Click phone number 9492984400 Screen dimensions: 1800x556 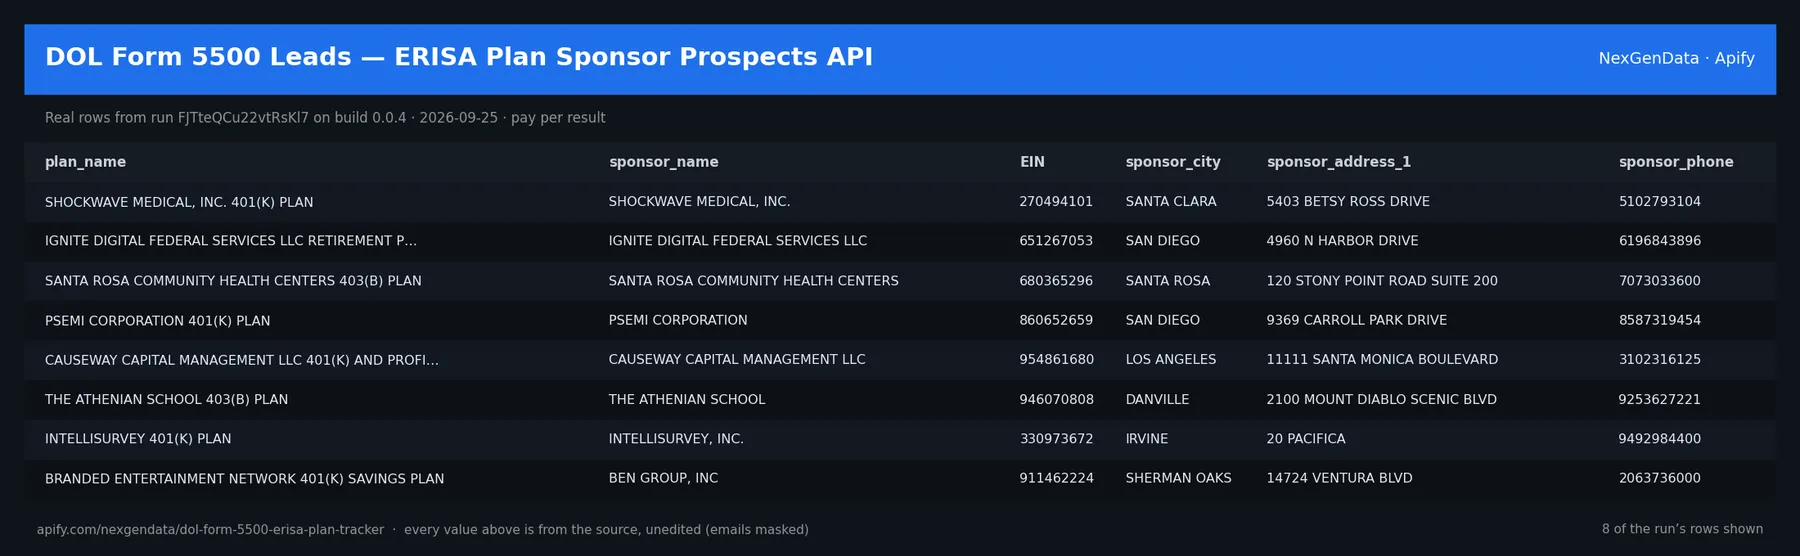[x=1660, y=439]
